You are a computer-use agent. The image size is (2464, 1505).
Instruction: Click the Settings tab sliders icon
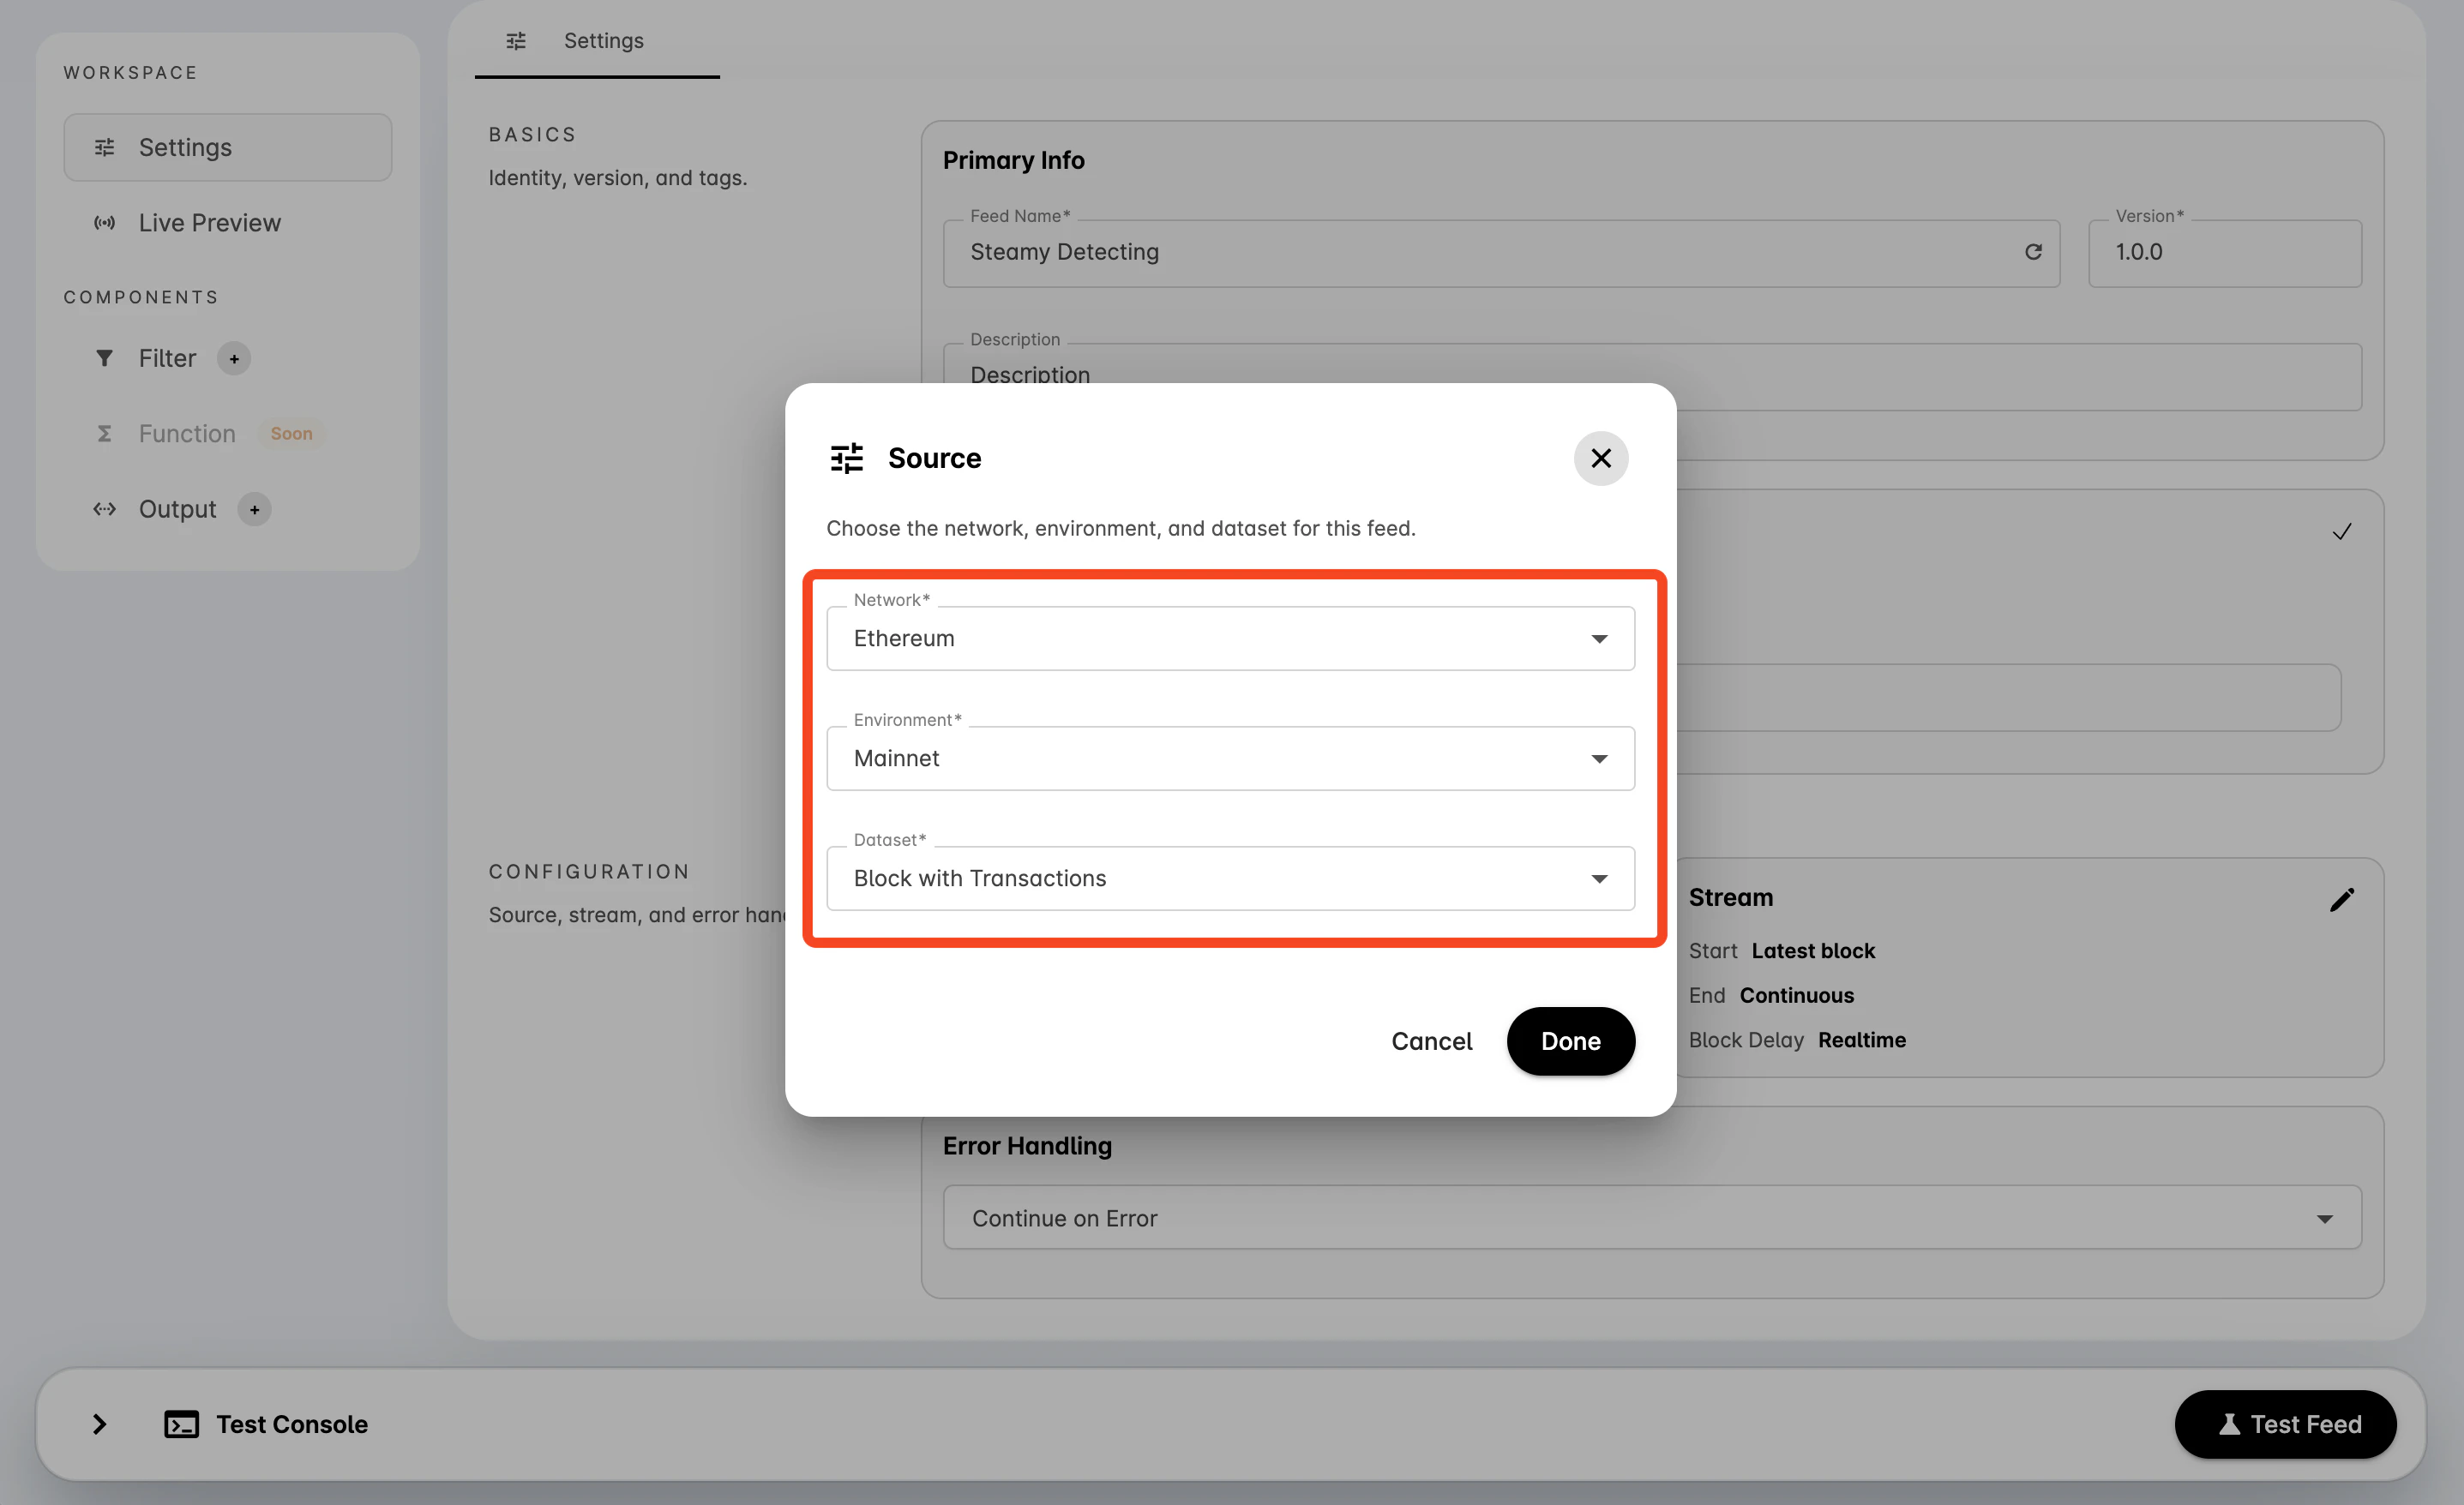516,40
